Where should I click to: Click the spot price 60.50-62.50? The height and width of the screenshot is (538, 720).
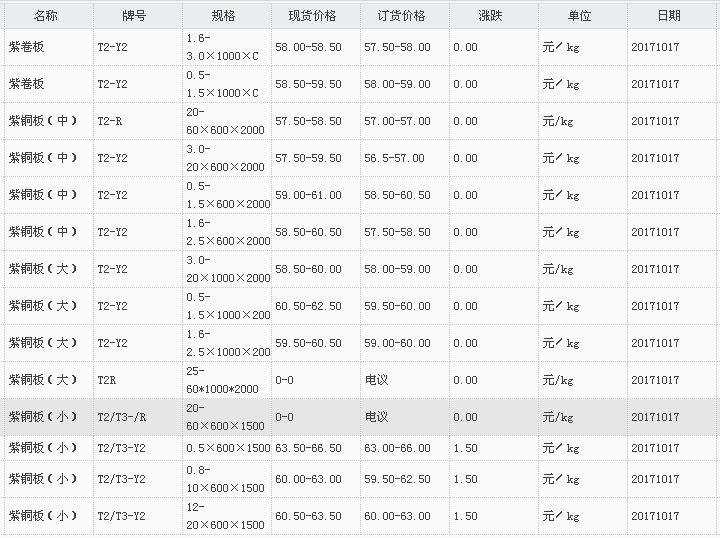click(307, 306)
